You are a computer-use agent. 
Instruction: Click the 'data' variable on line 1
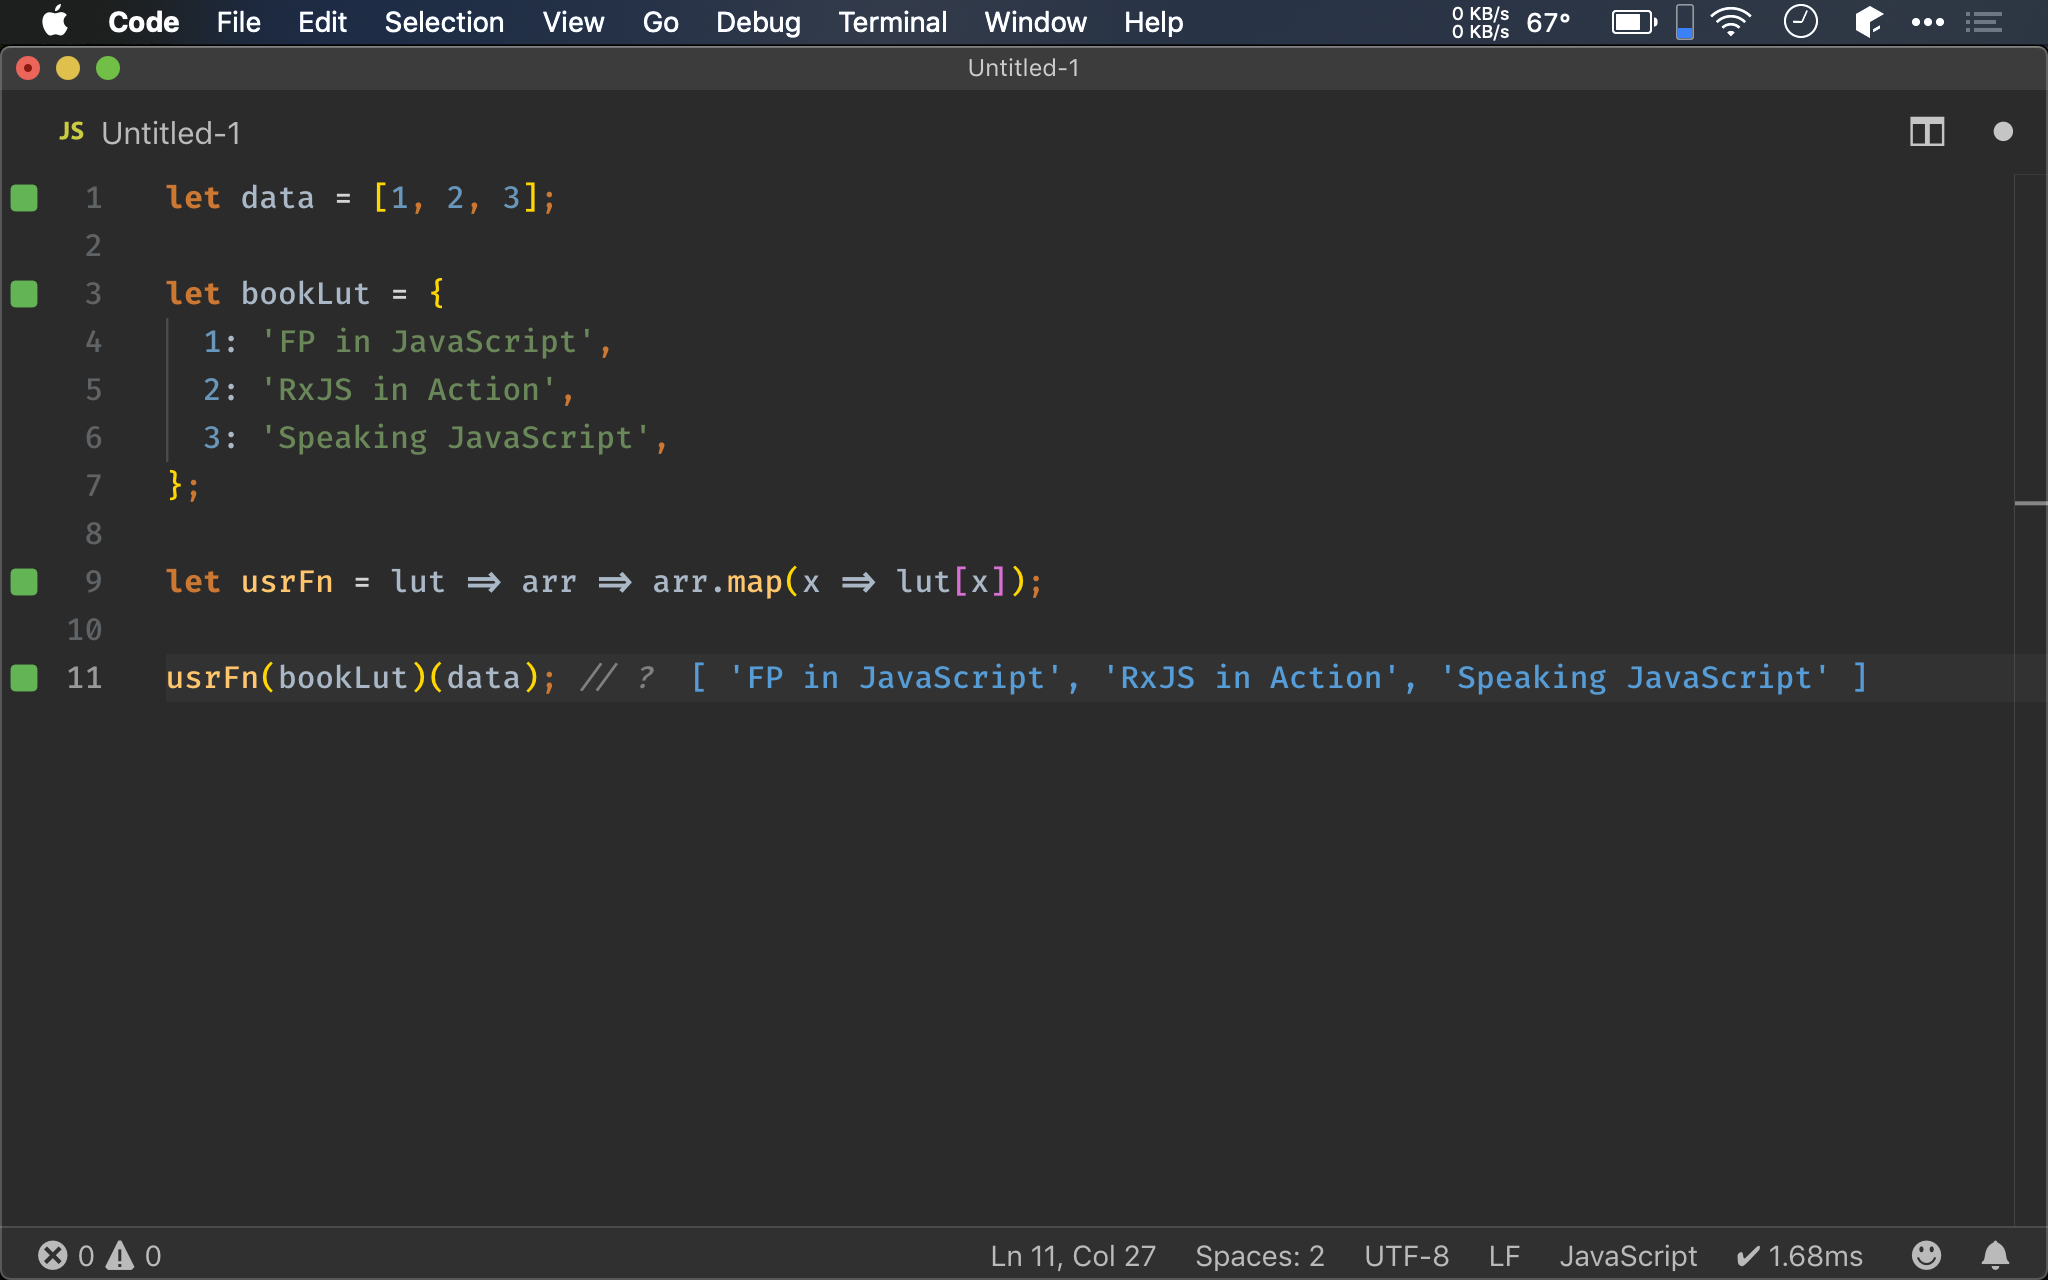pyautogui.click(x=277, y=198)
